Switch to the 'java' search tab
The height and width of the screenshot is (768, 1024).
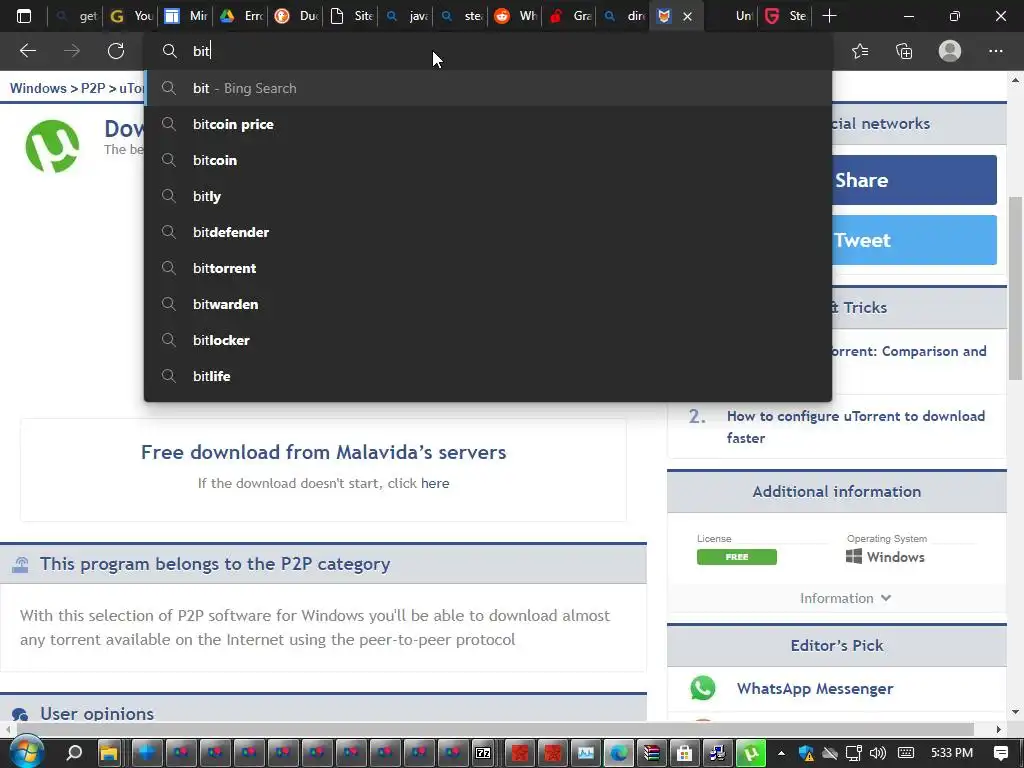(x=406, y=16)
